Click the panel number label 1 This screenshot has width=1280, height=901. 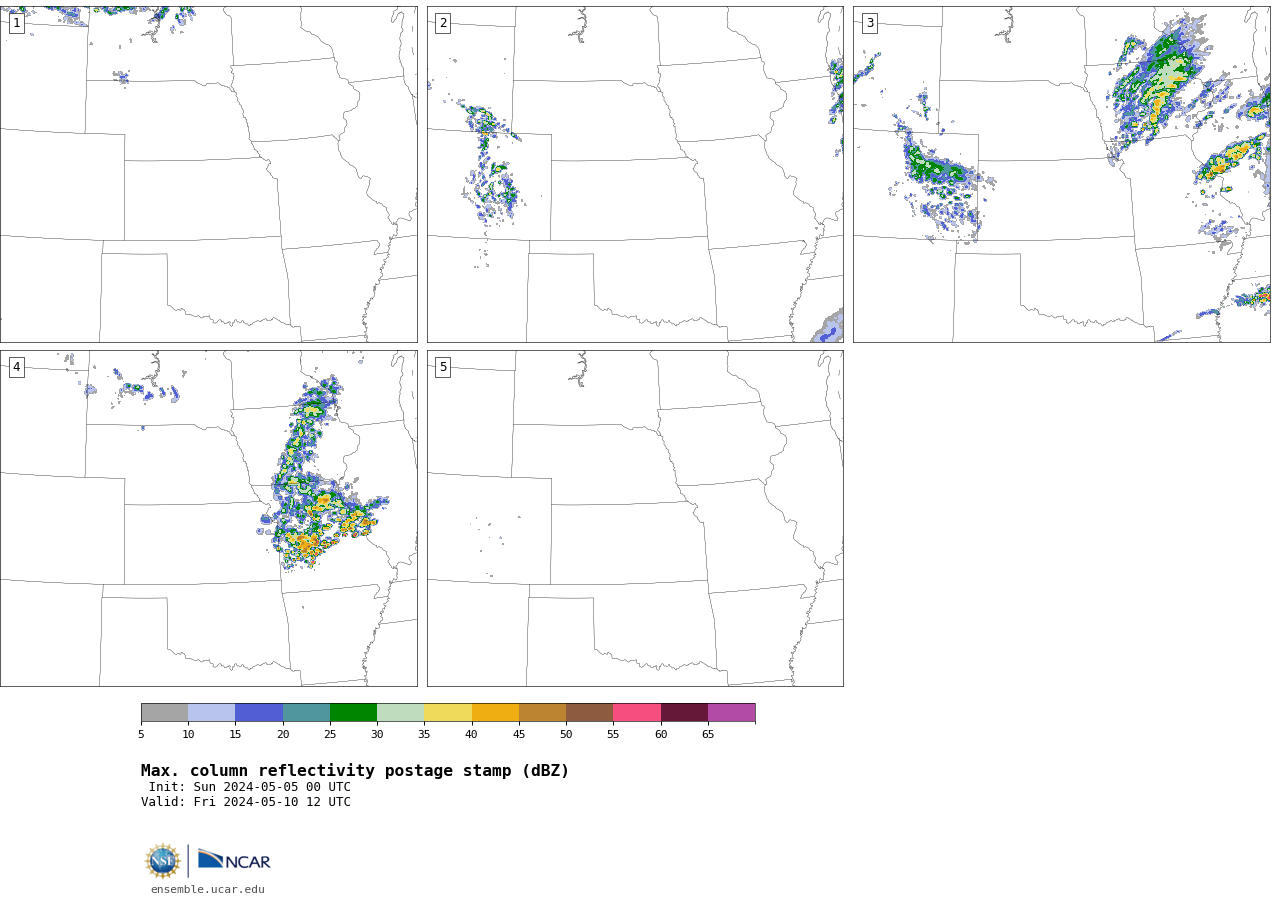click(x=16, y=23)
